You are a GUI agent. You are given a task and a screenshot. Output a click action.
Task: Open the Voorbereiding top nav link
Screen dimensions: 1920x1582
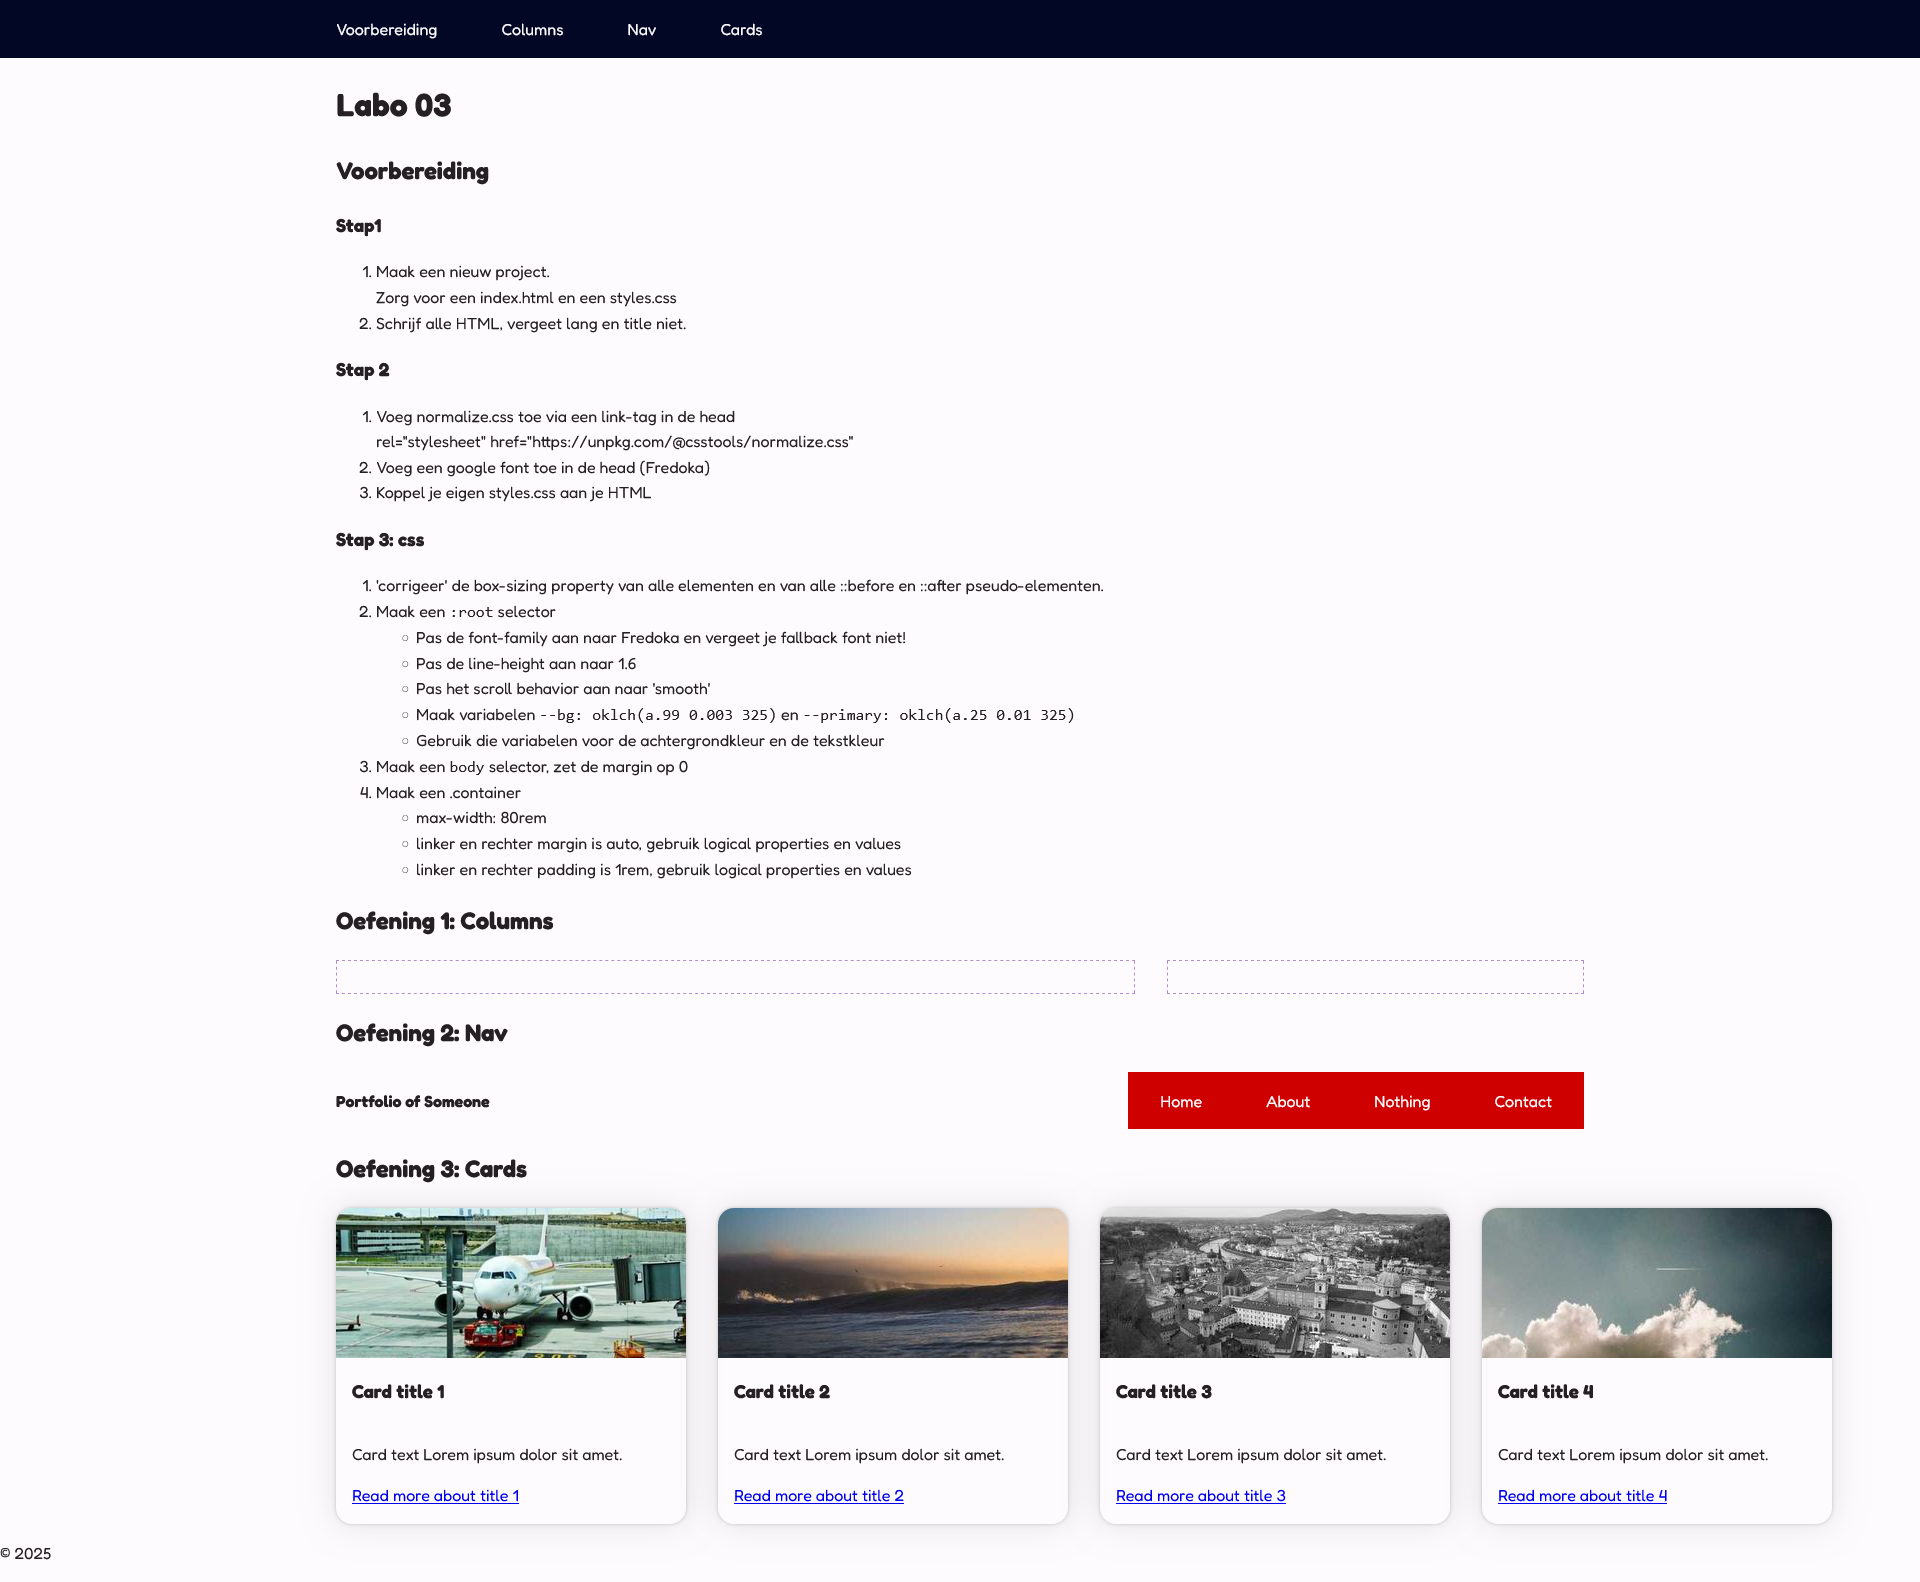pos(386,30)
